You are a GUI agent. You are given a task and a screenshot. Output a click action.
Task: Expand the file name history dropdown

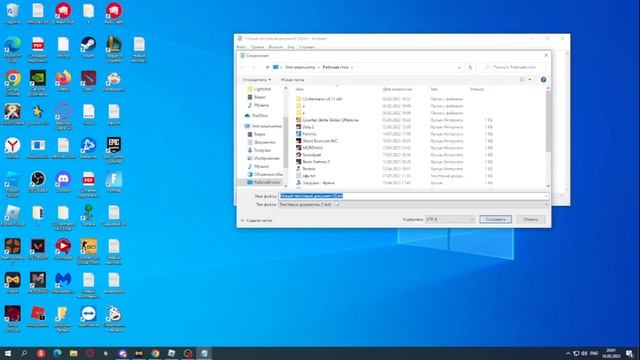click(546, 196)
